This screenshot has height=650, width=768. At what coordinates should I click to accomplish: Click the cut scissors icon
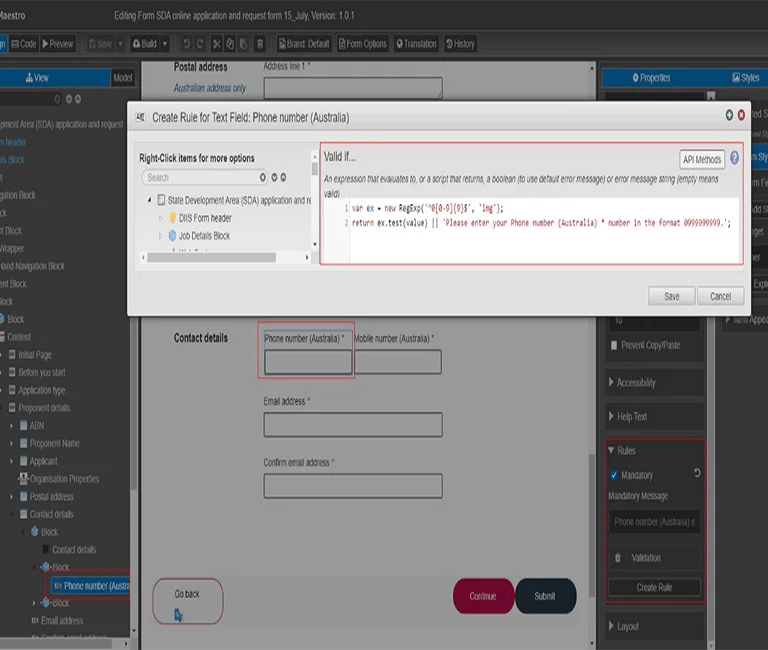point(216,44)
